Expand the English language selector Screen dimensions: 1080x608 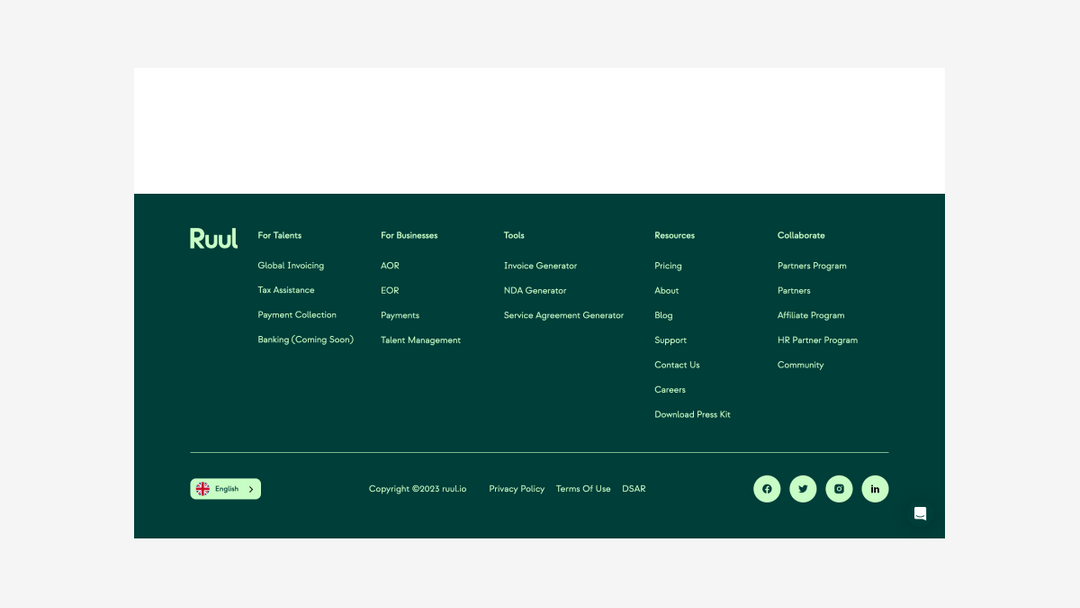pyautogui.click(x=225, y=489)
